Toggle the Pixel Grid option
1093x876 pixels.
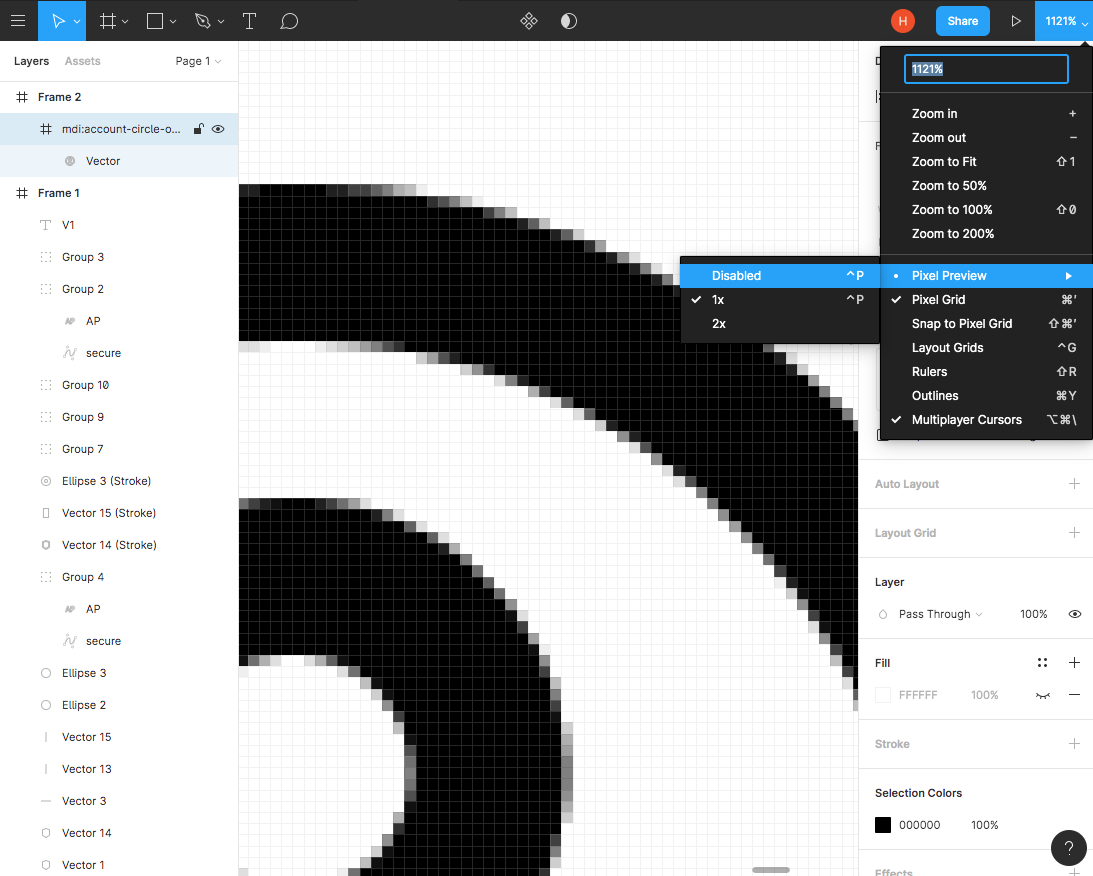(938, 299)
